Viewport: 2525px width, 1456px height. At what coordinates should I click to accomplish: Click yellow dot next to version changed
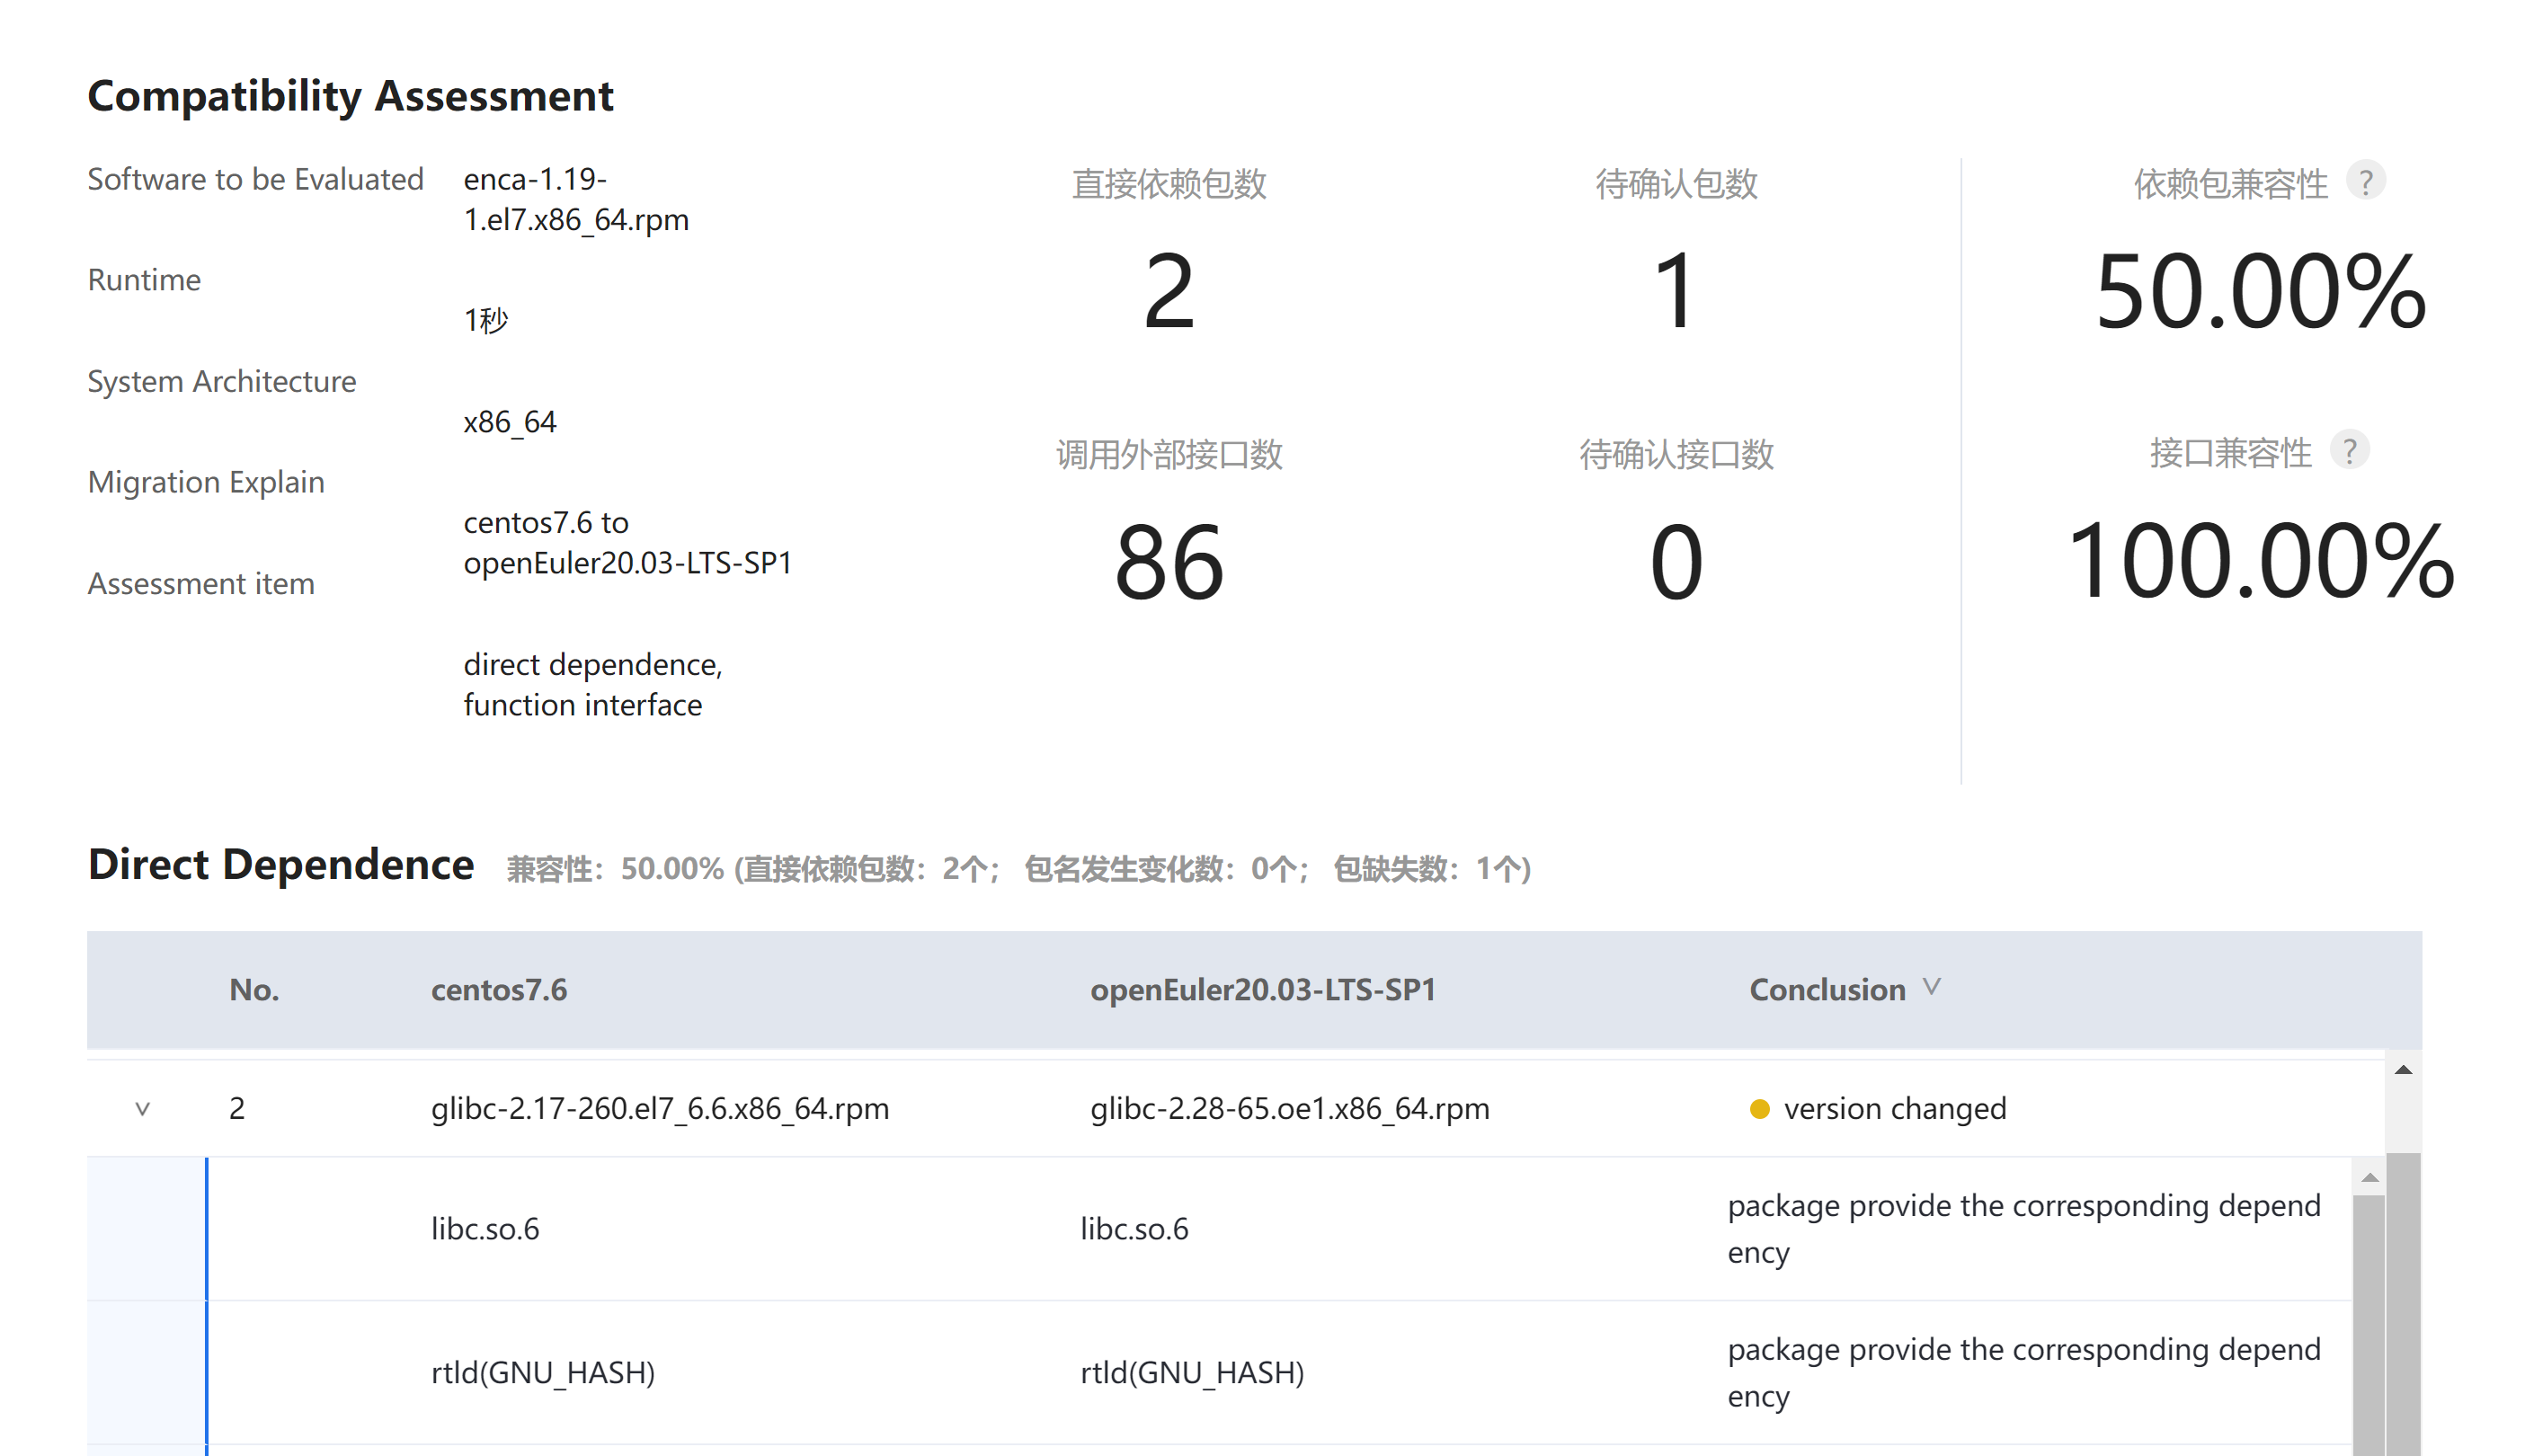coord(1759,1109)
